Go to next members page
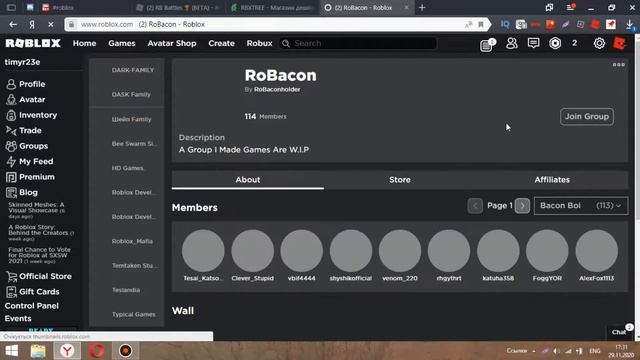This screenshot has height=360, width=640. [x=522, y=206]
